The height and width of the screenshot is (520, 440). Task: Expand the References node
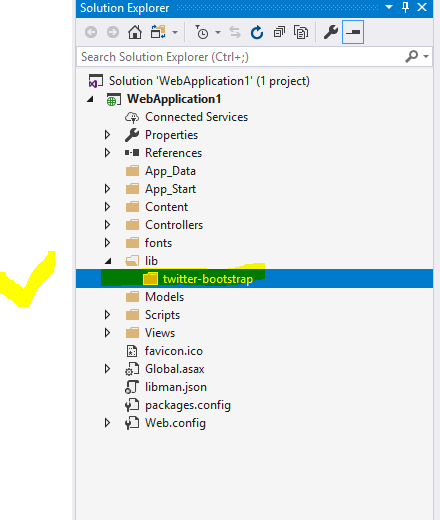coord(107,153)
